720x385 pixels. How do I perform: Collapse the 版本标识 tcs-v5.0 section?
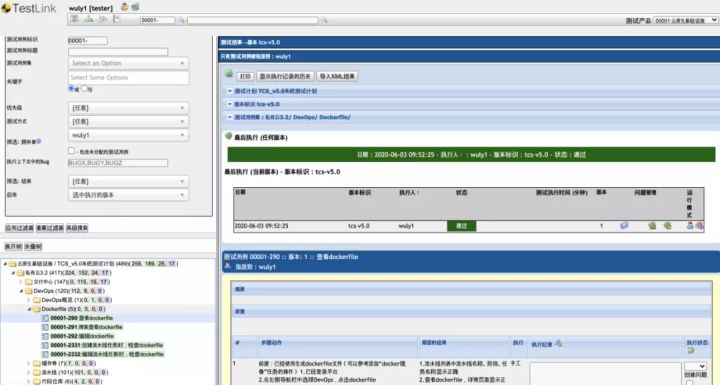230,104
